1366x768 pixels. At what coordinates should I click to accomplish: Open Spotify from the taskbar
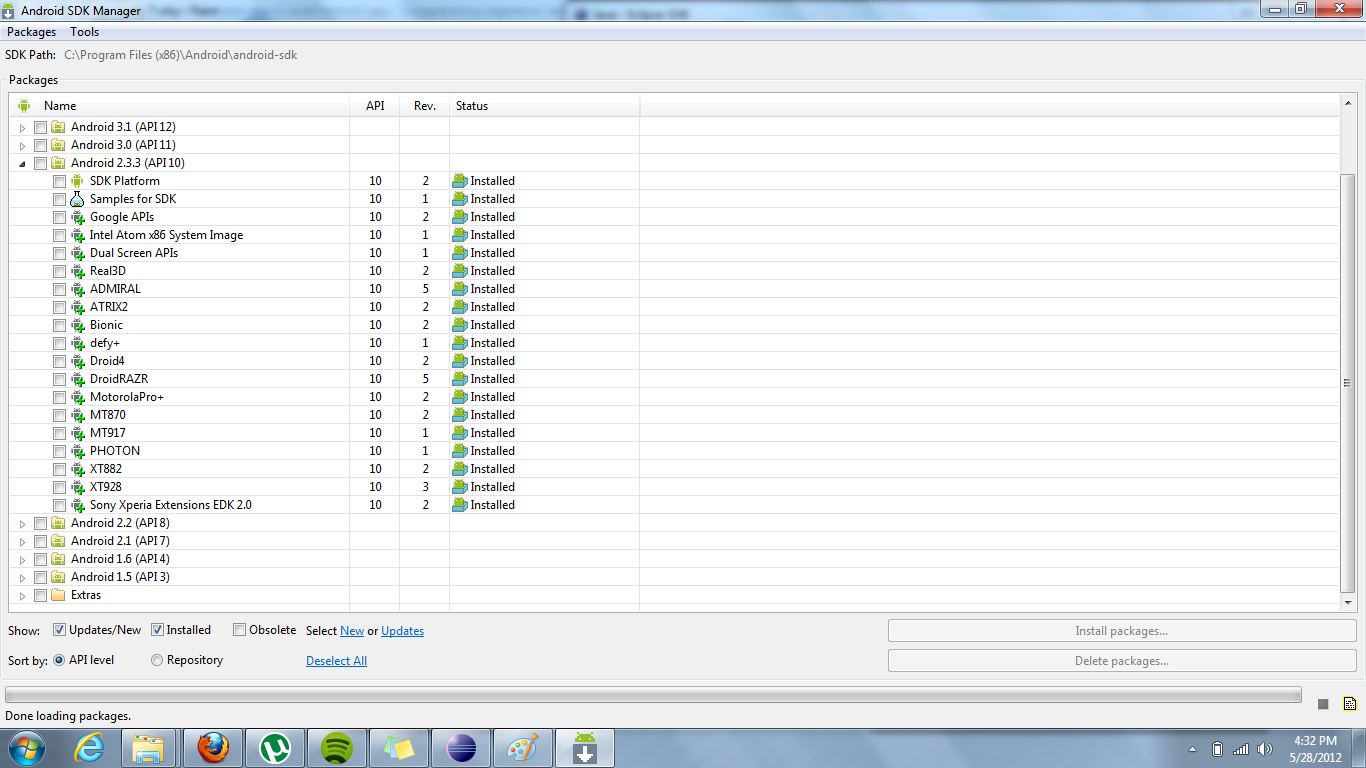[x=337, y=748]
